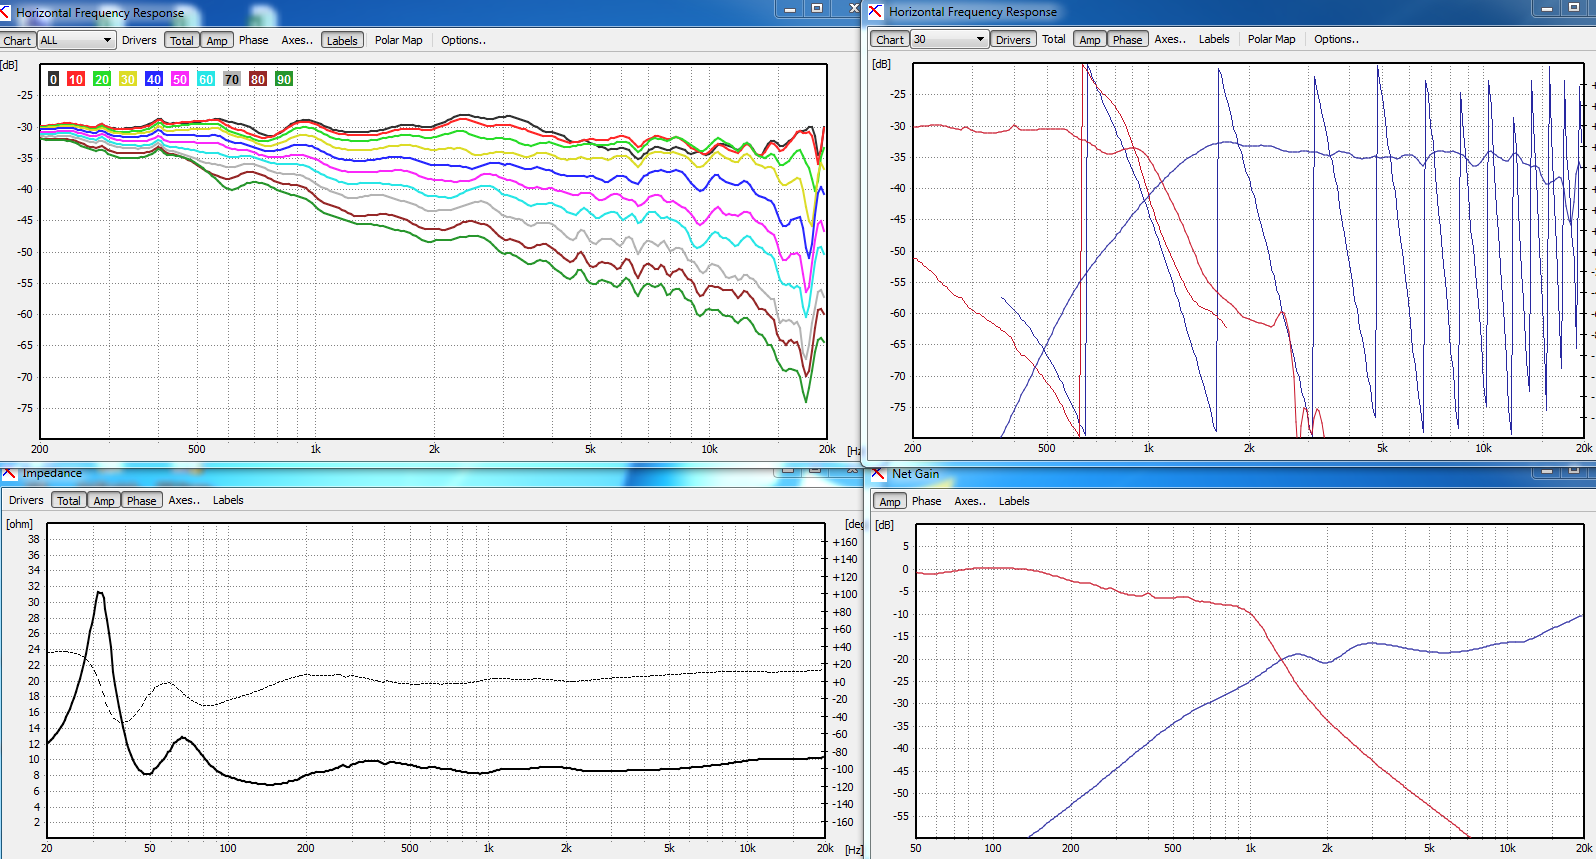Maximize the top-right Horizontal Frequency Response window
The height and width of the screenshot is (859, 1596).
click(x=1574, y=8)
